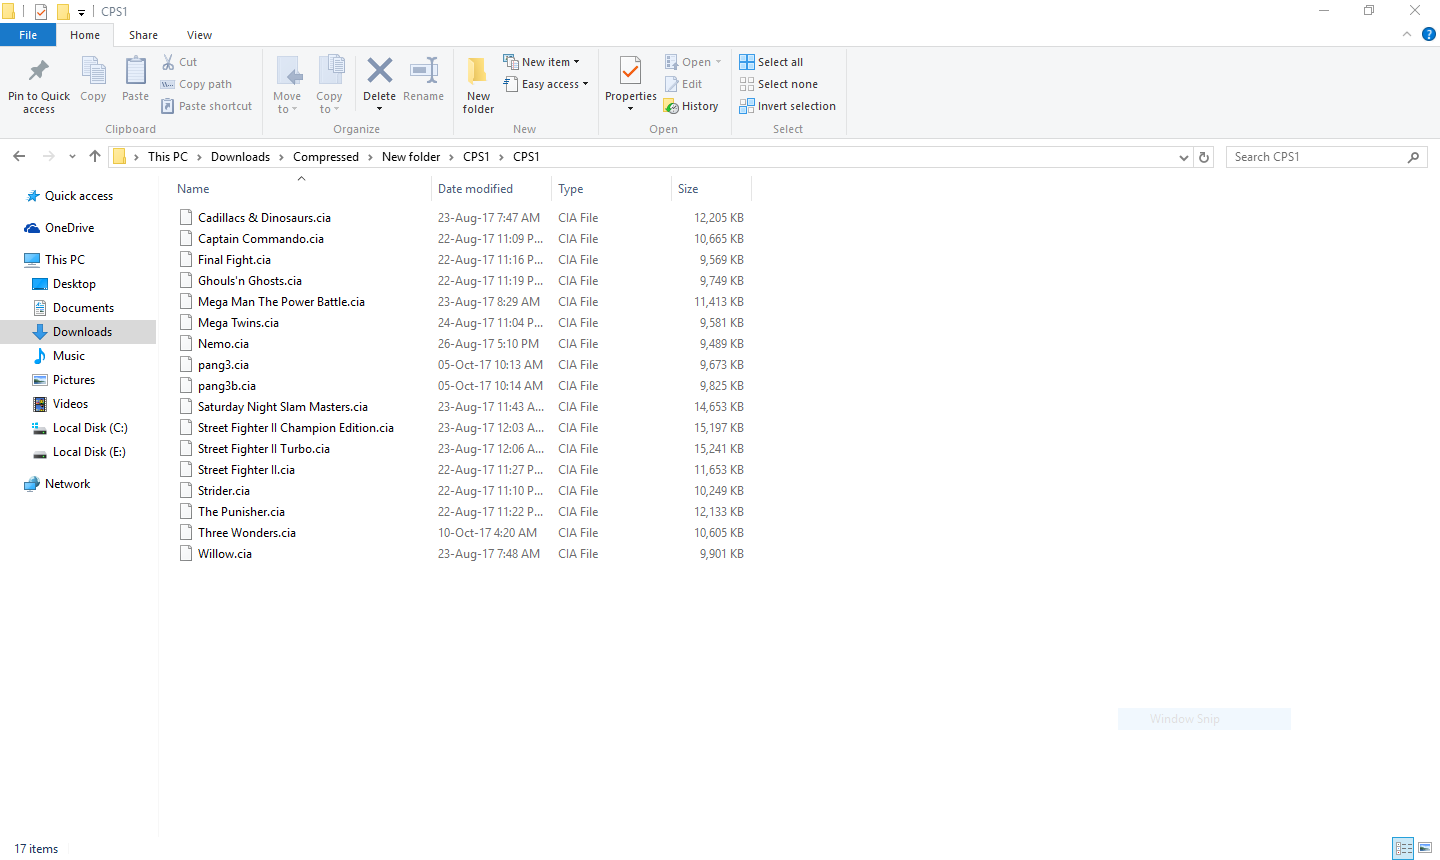Select OneDrive in navigation pane

69,228
